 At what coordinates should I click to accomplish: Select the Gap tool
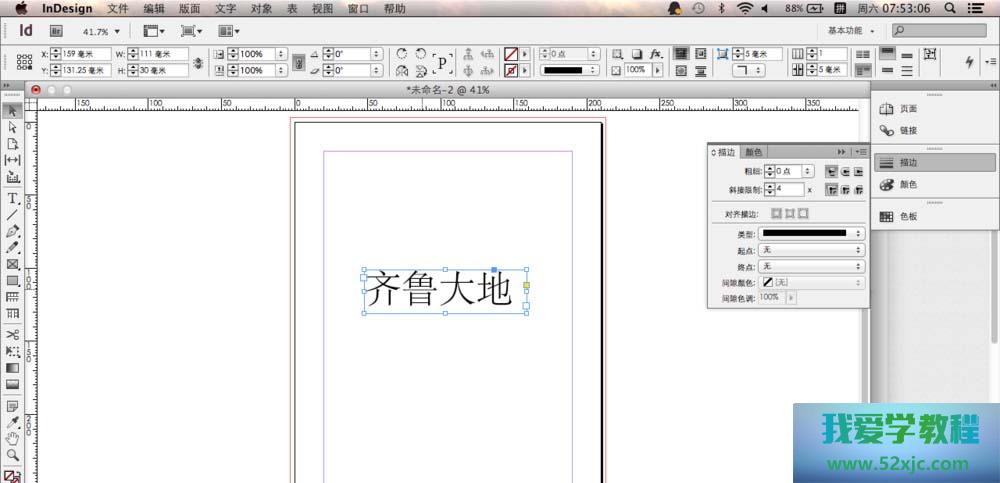pyautogui.click(x=13, y=160)
